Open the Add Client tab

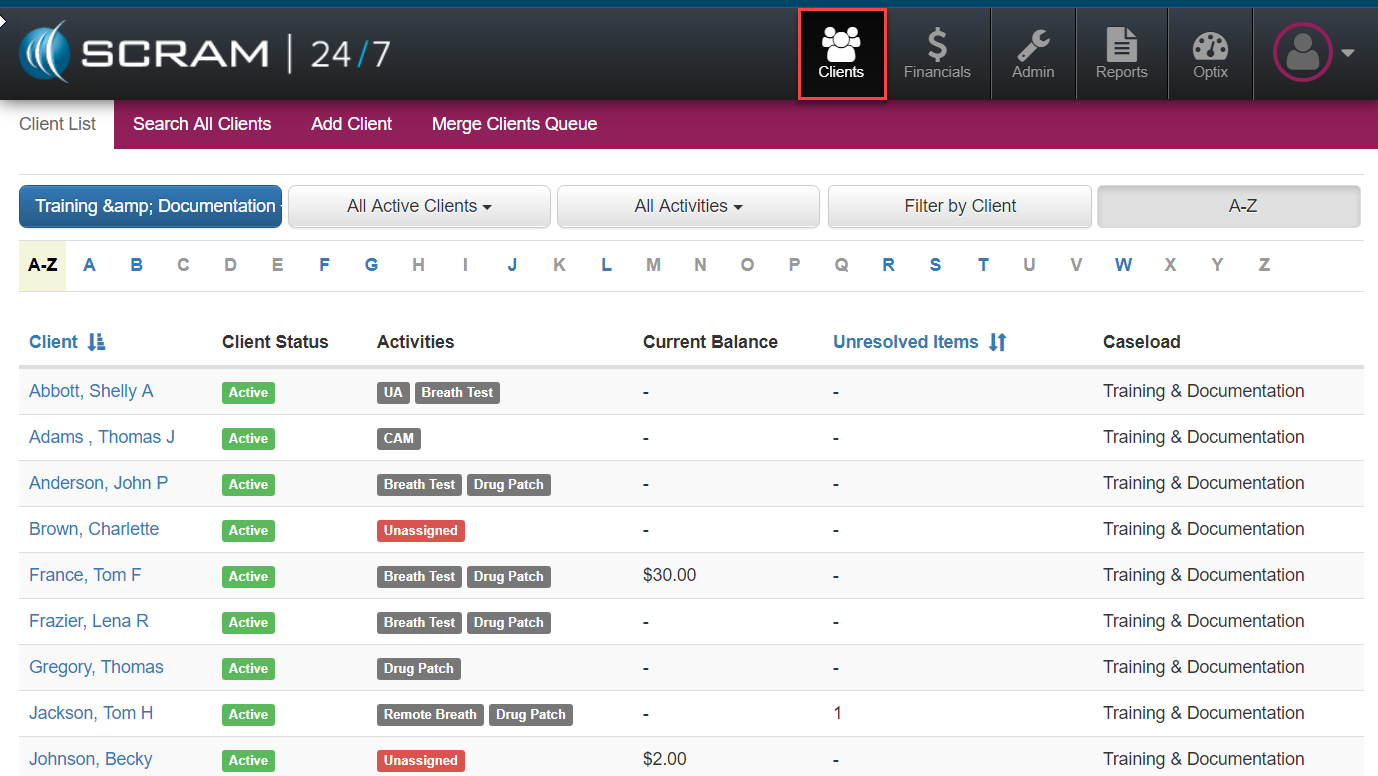coord(351,124)
